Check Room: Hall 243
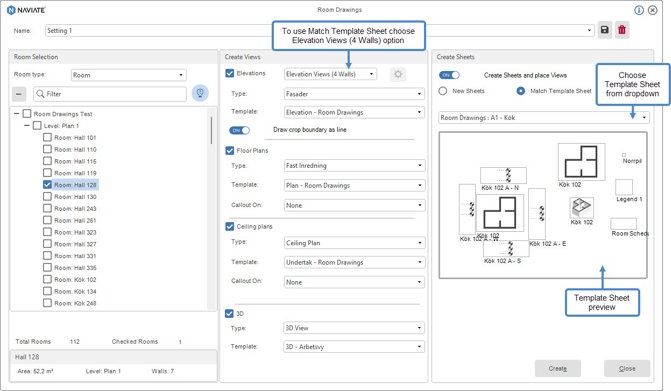 click(48, 208)
